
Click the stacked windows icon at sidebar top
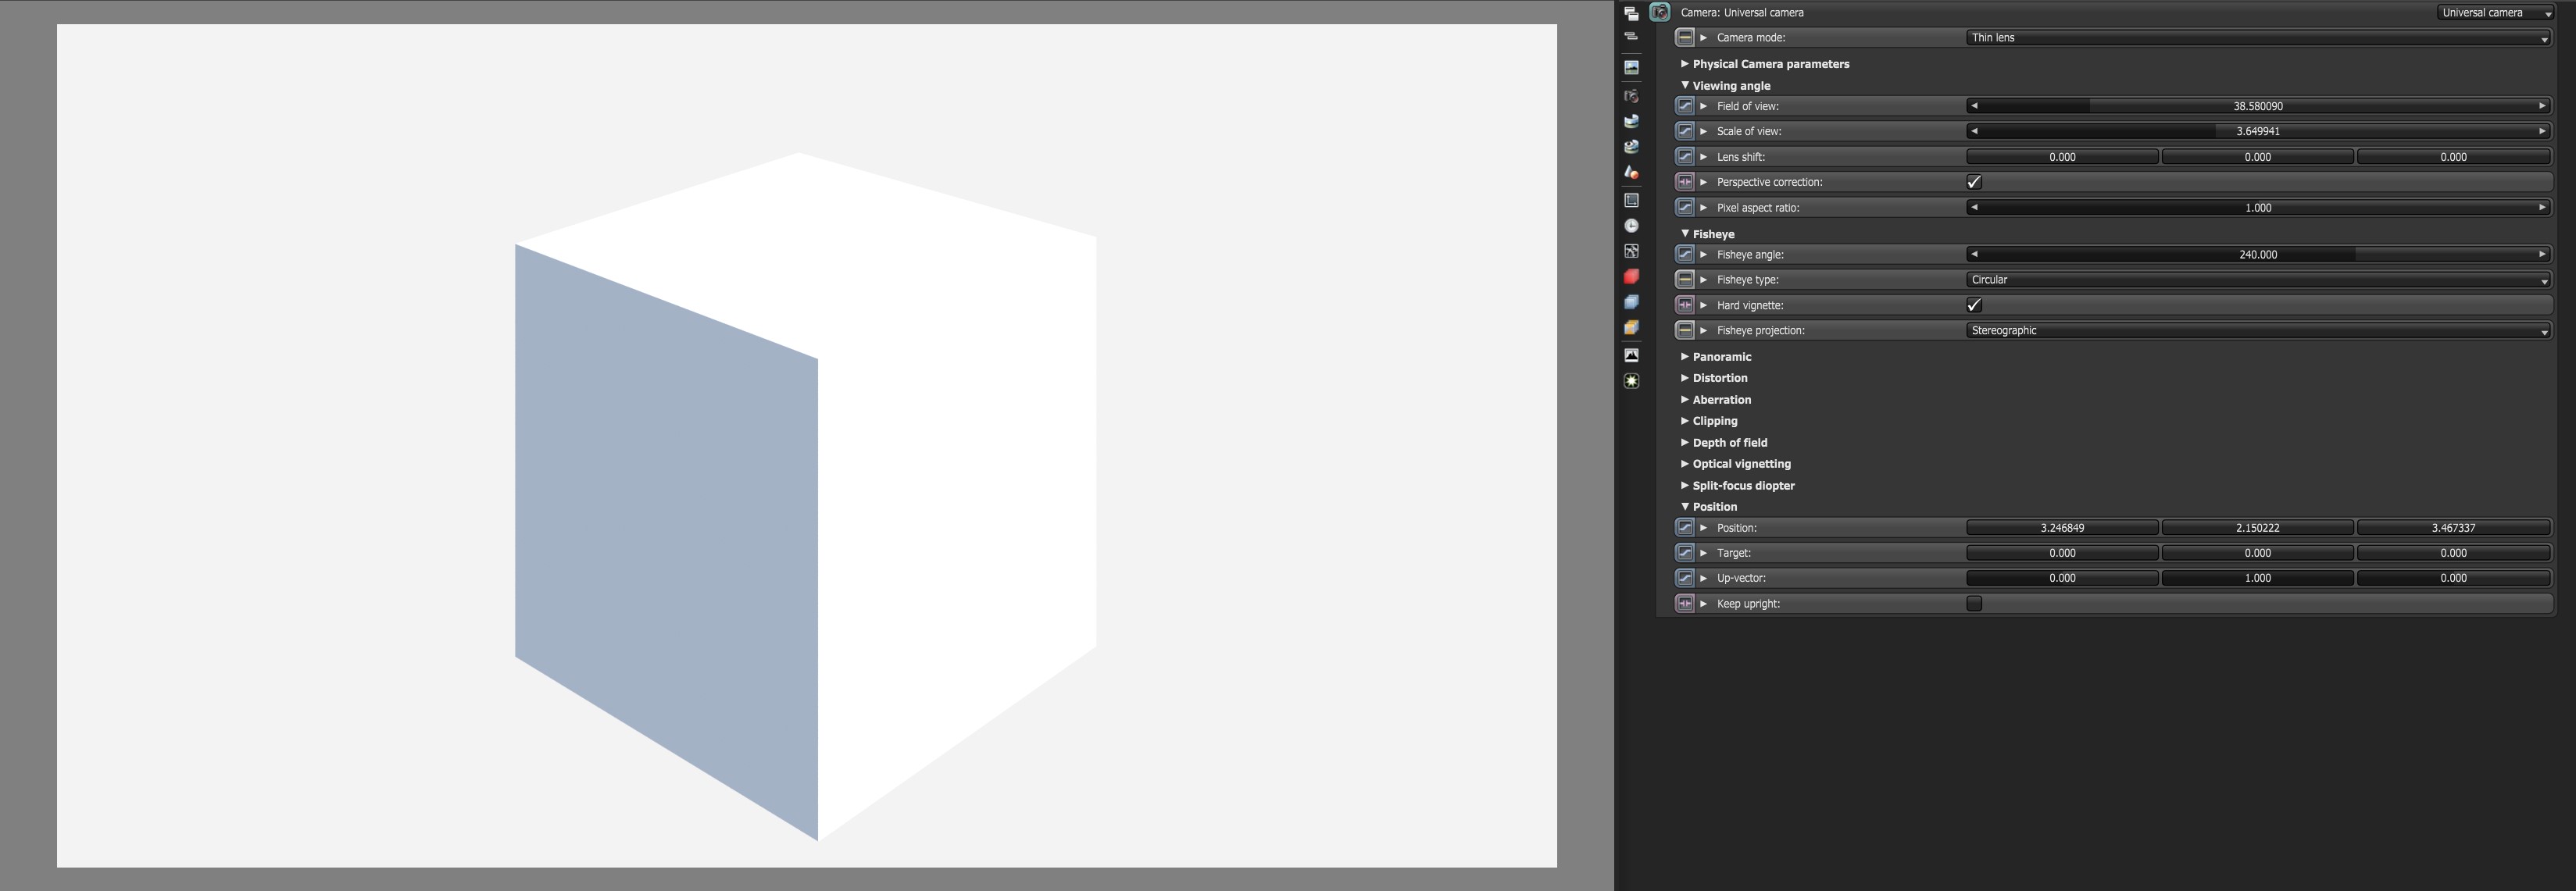pos(1631,14)
